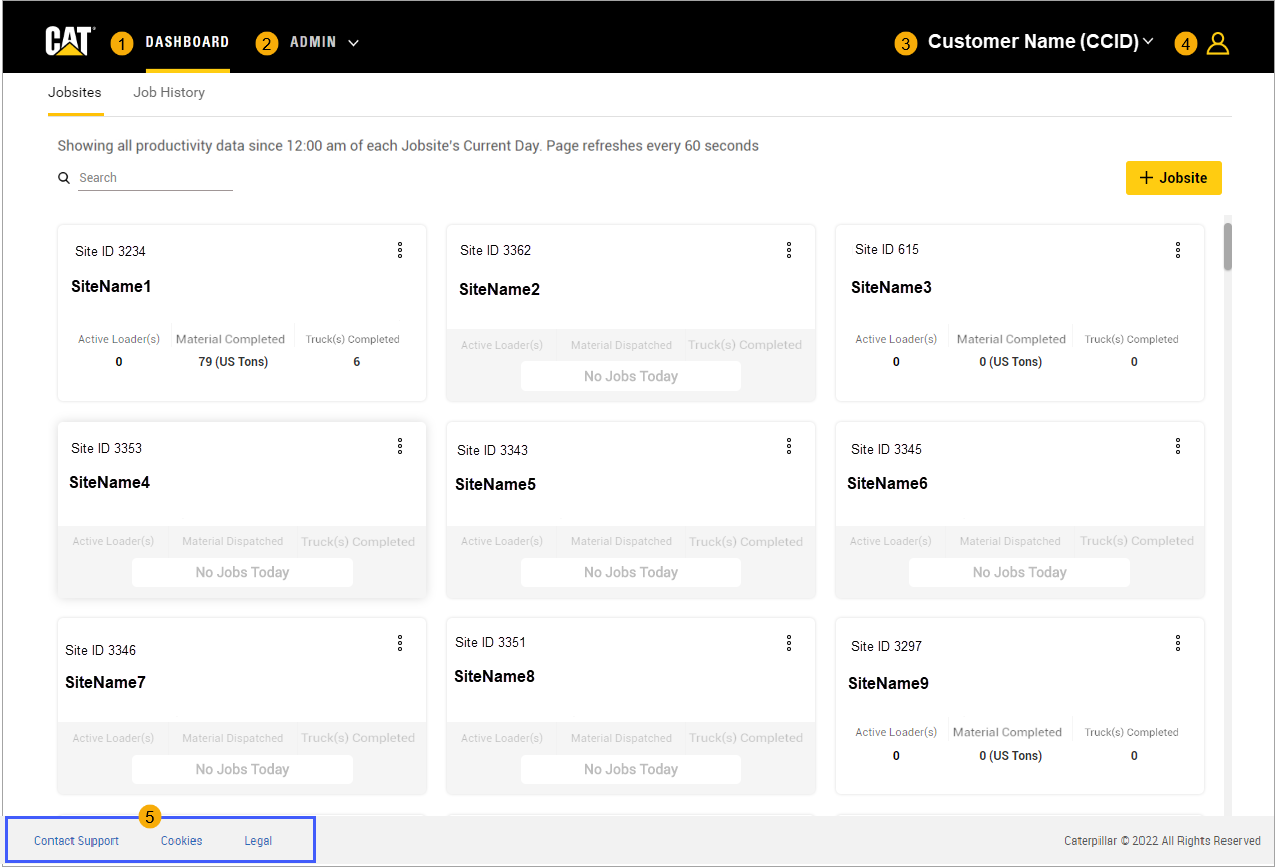1275x867 pixels.
Task: Click into the Search input field
Action: click(x=155, y=178)
